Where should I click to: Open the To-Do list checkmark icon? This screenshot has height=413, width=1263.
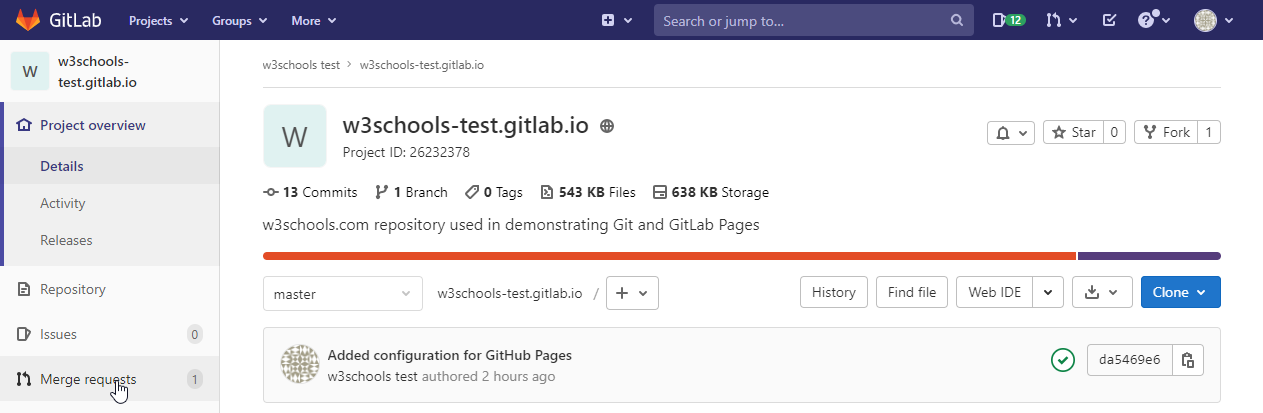[x=1109, y=20]
